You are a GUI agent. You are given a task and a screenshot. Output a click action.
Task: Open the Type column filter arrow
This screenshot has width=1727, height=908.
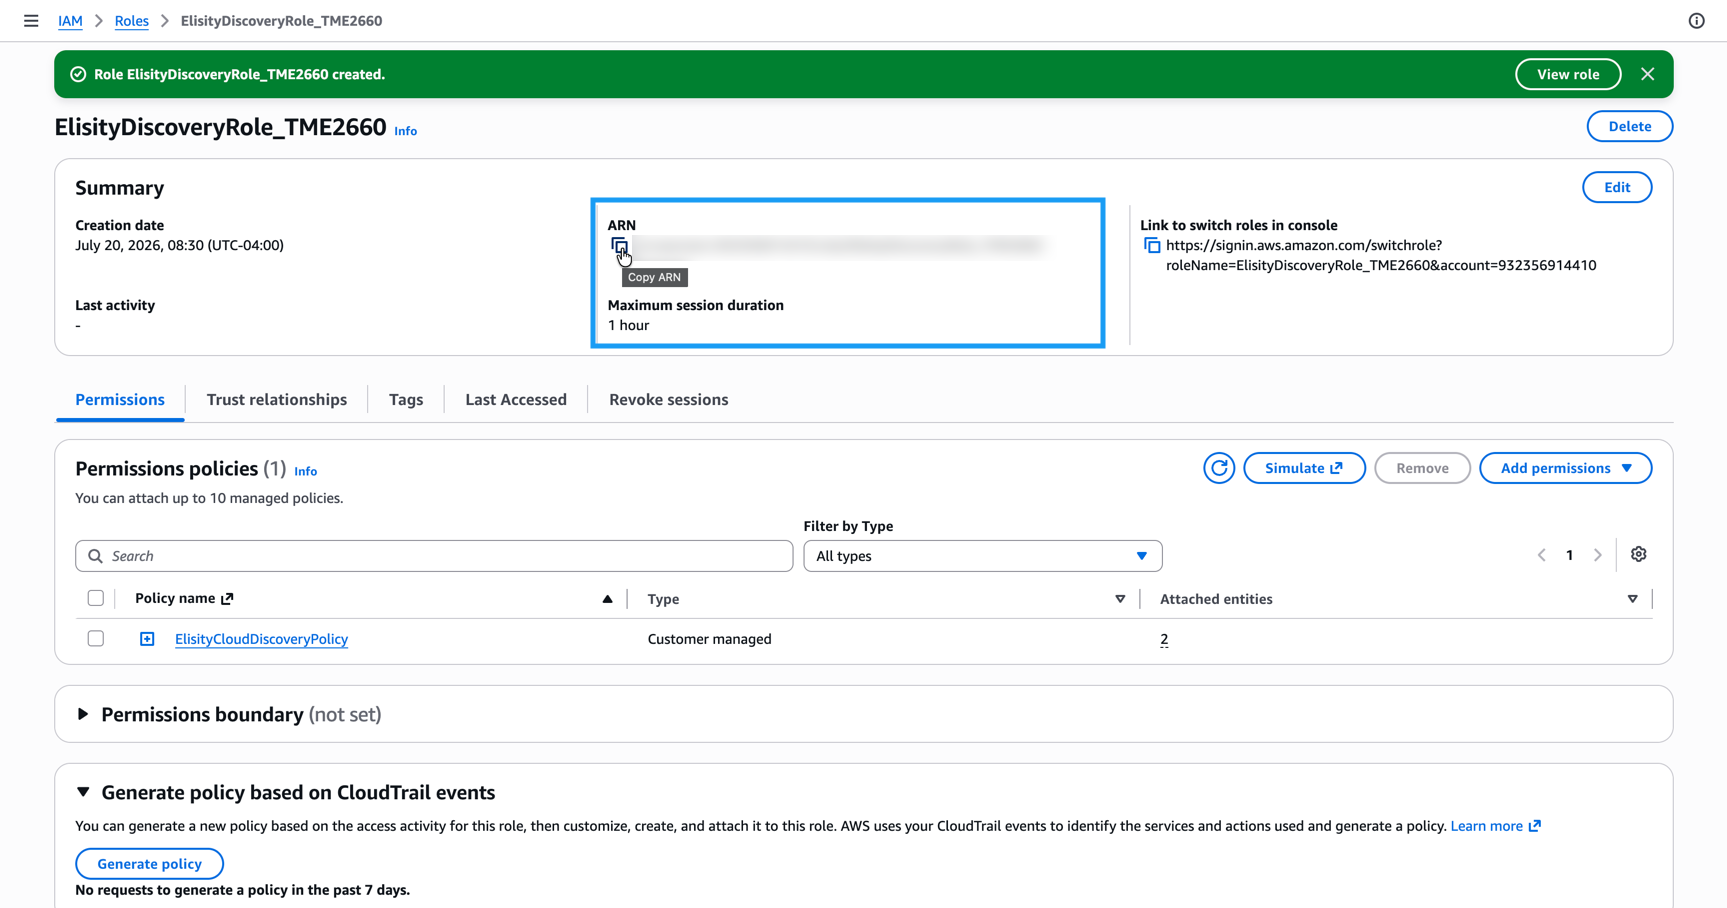click(1120, 599)
